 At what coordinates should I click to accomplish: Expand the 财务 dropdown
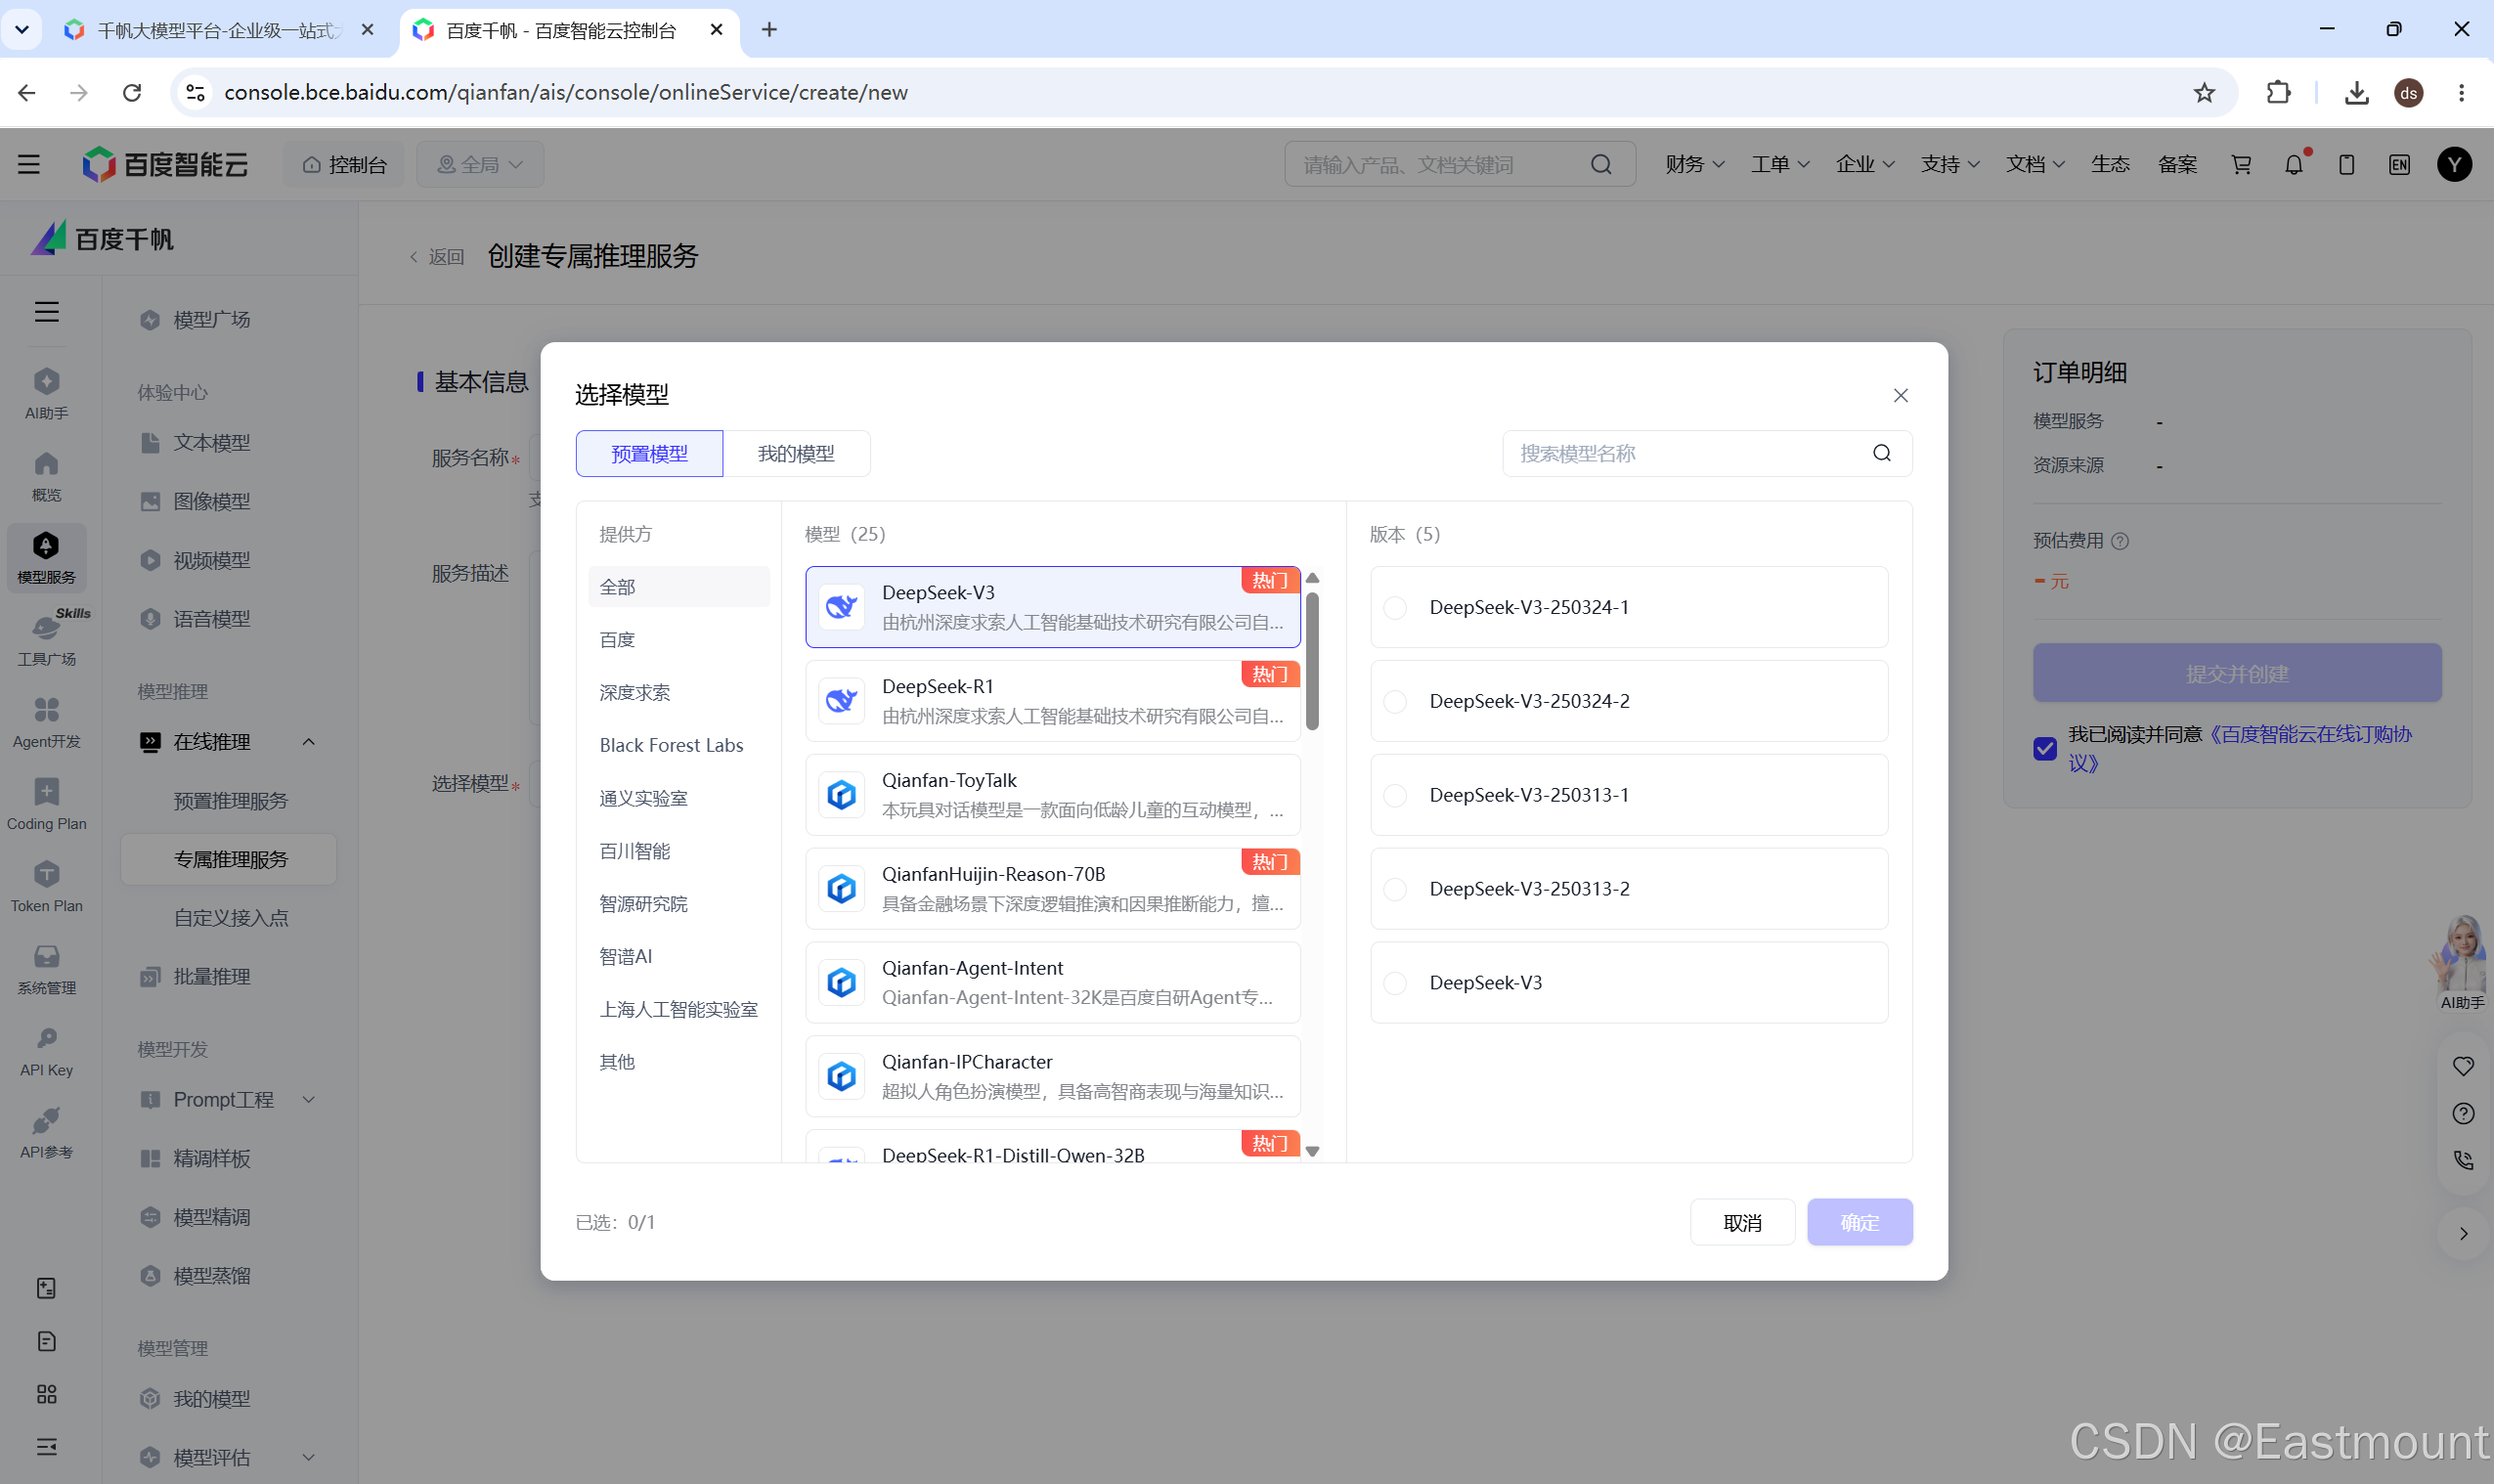1694,164
